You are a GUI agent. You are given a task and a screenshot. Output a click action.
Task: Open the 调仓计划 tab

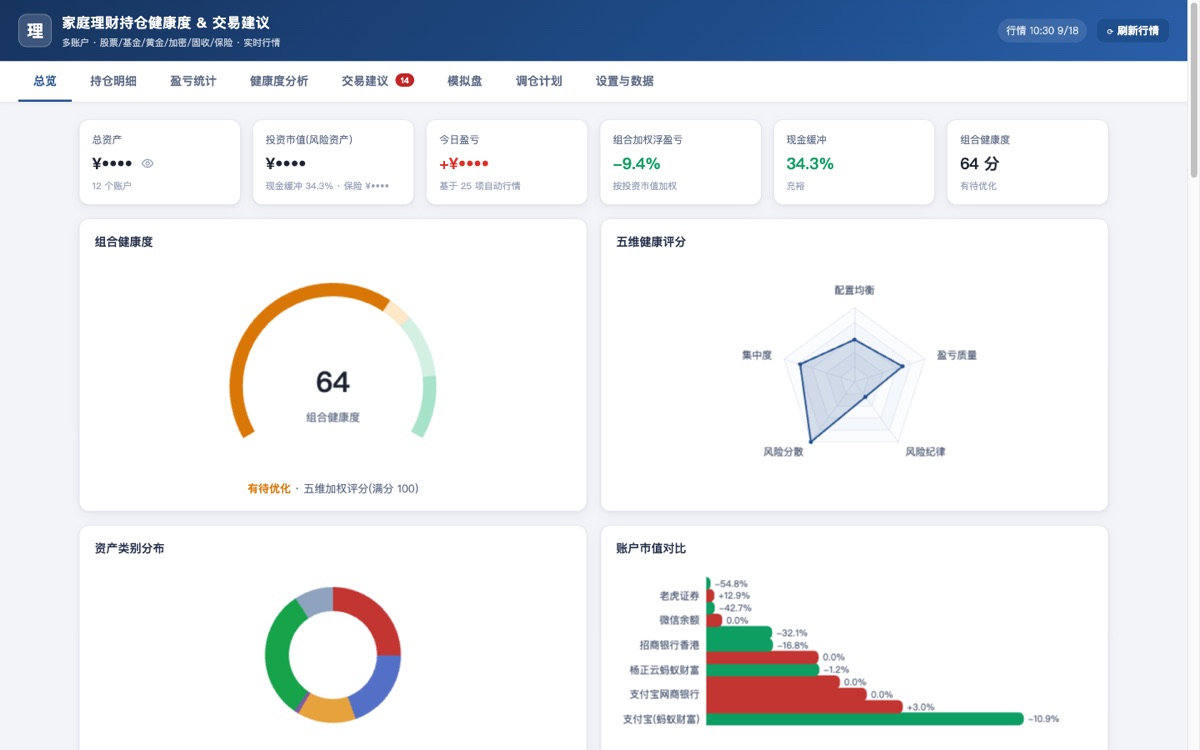tap(539, 81)
